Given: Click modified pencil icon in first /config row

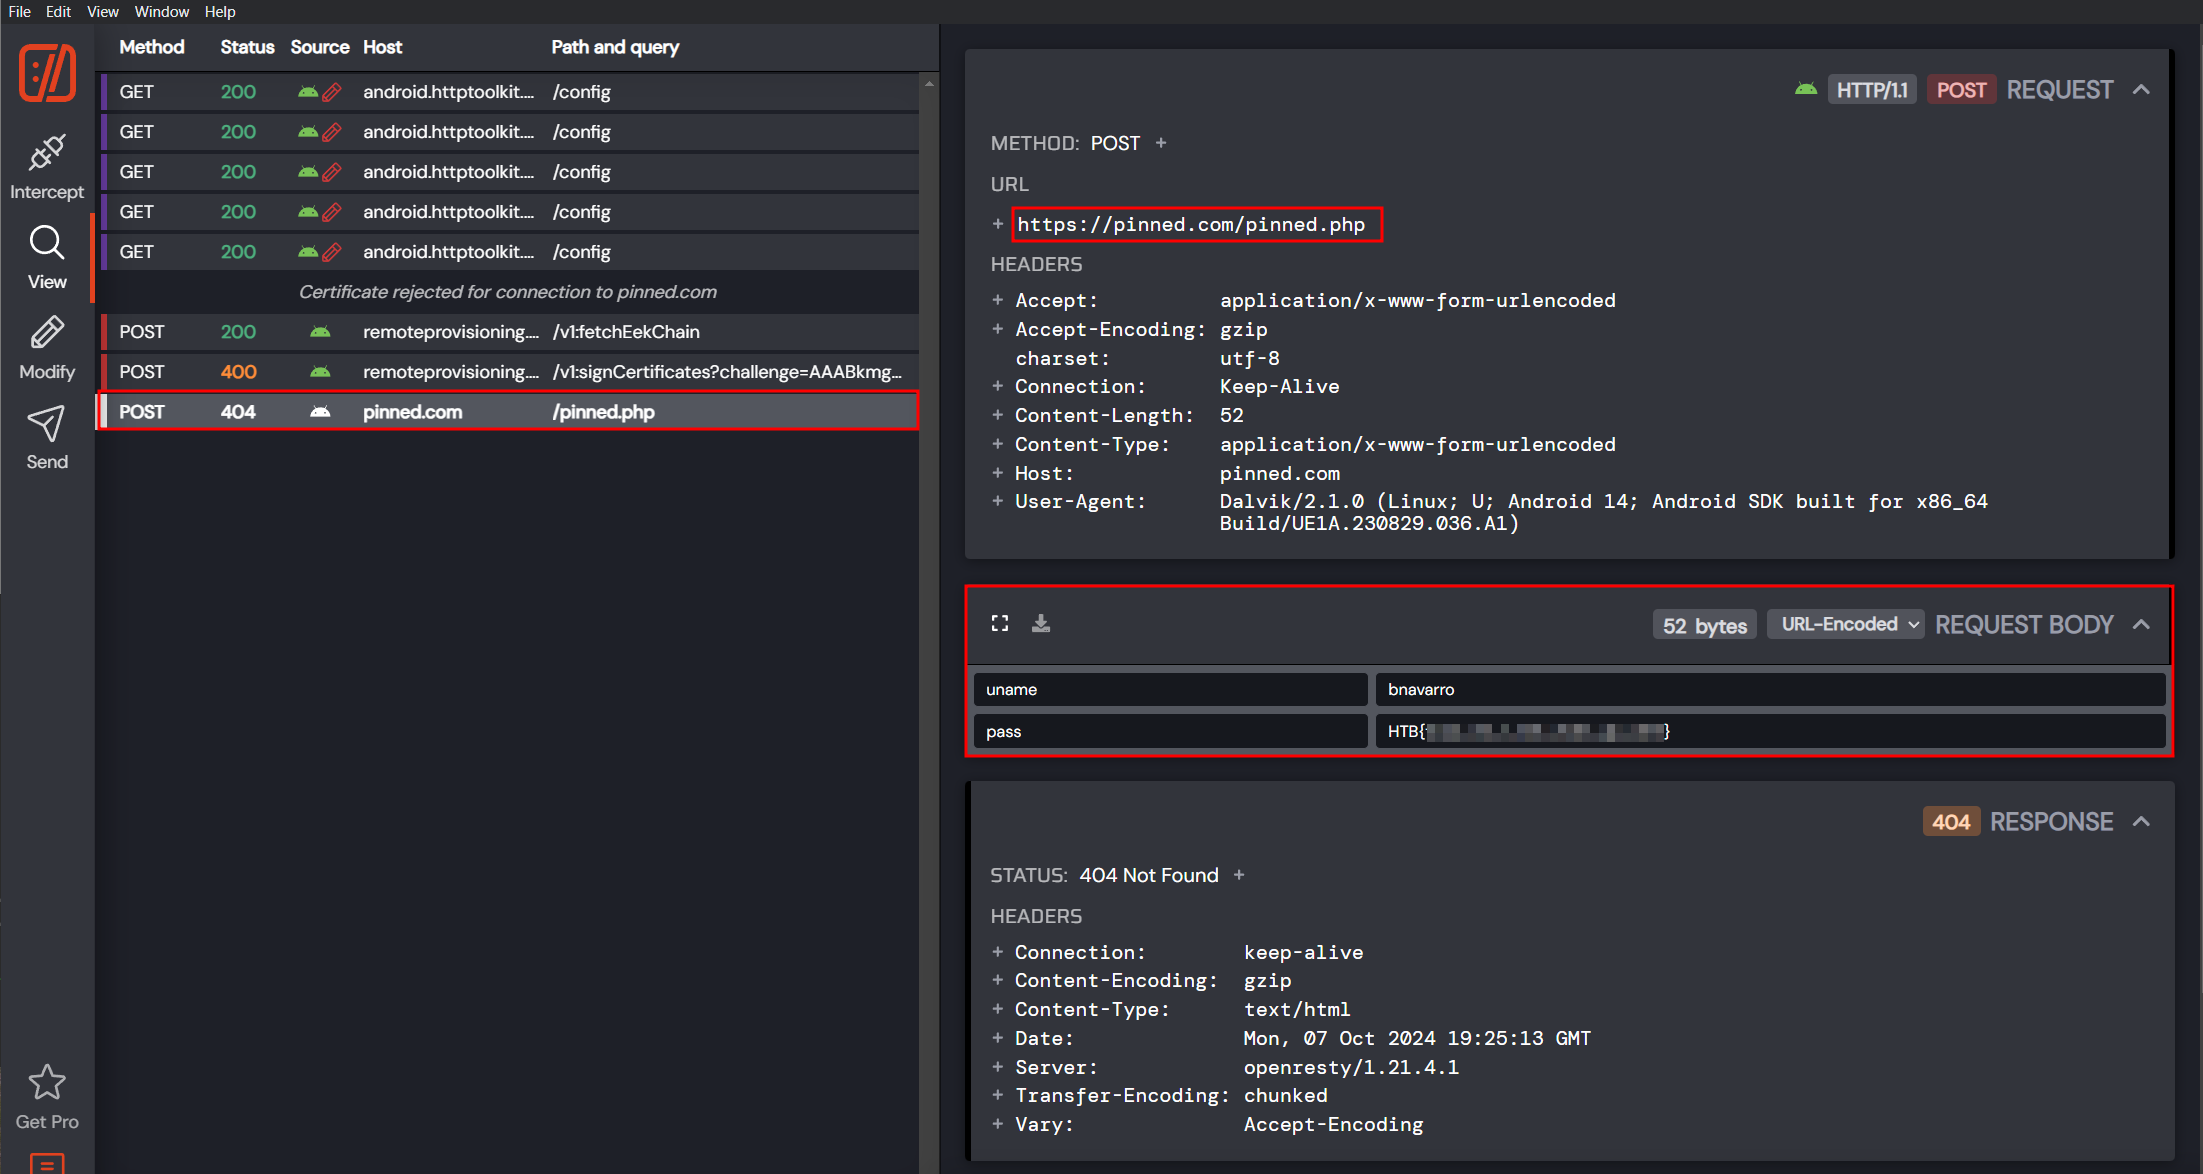Looking at the screenshot, I should click(x=332, y=92).
